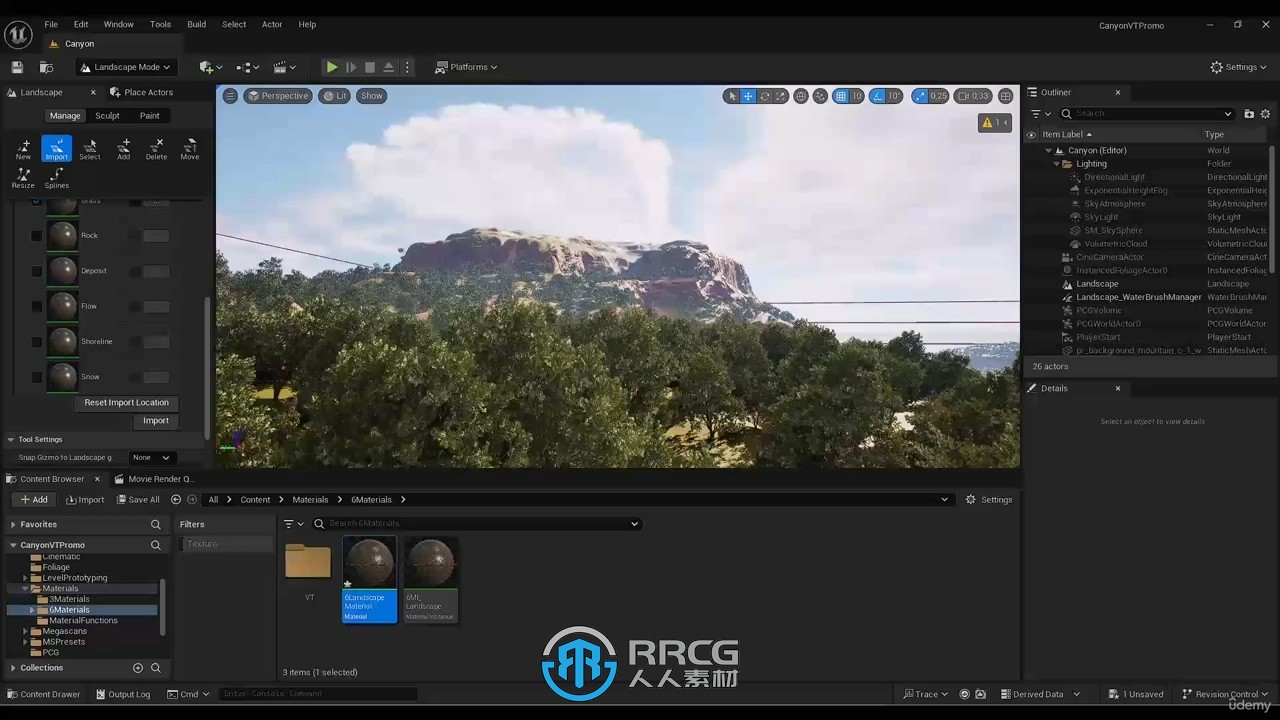Open the Edit menu
Screen dimensions: 1280x720
[81, 24]
